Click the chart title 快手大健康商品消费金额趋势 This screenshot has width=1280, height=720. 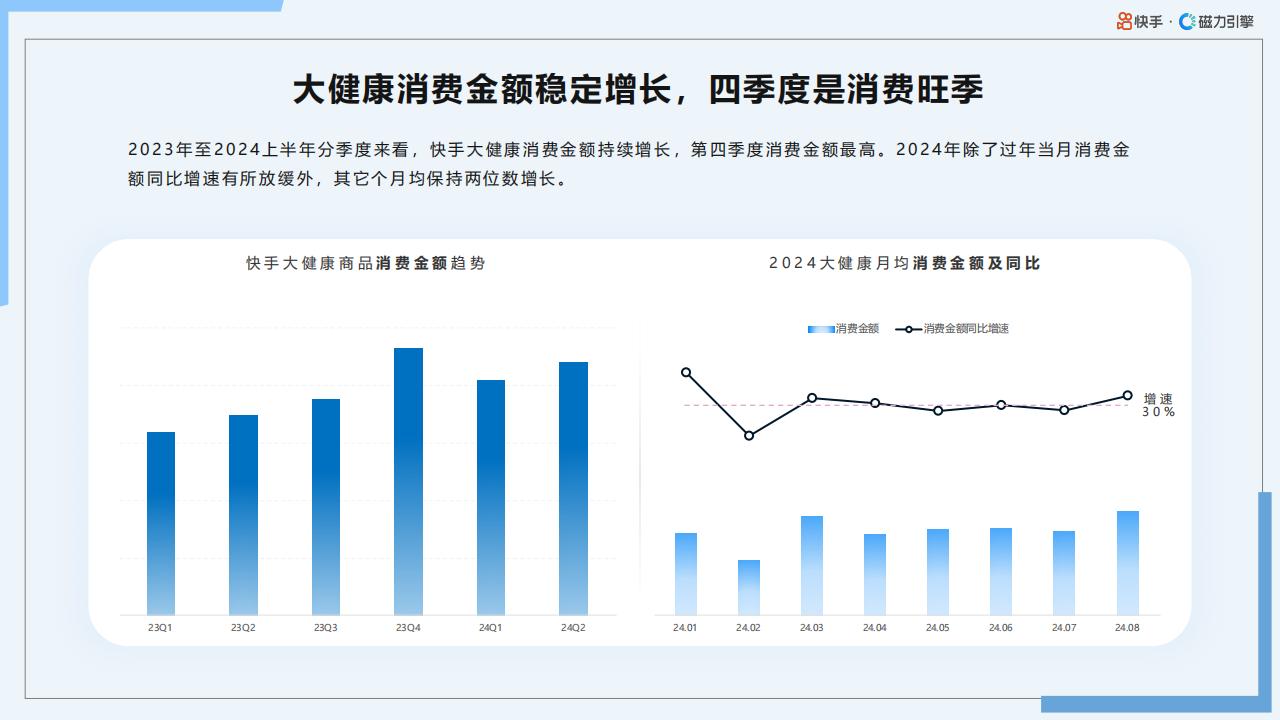point(366,263)
